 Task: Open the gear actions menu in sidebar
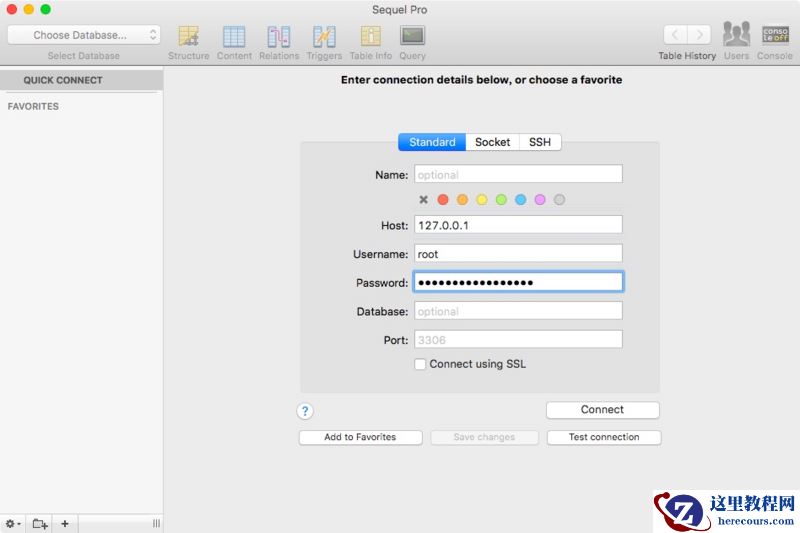pyautogui.click(x=13, y=523)
